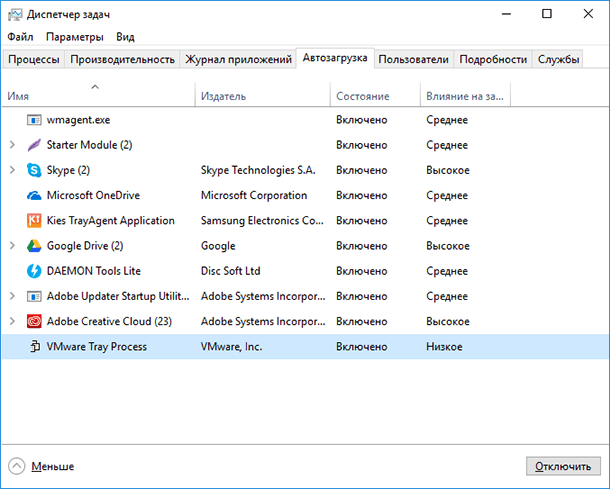The height and width of the screenshot is (489, 610).
Task: Click the VMware Tray Process icon
Action: (x=35, y=346)
